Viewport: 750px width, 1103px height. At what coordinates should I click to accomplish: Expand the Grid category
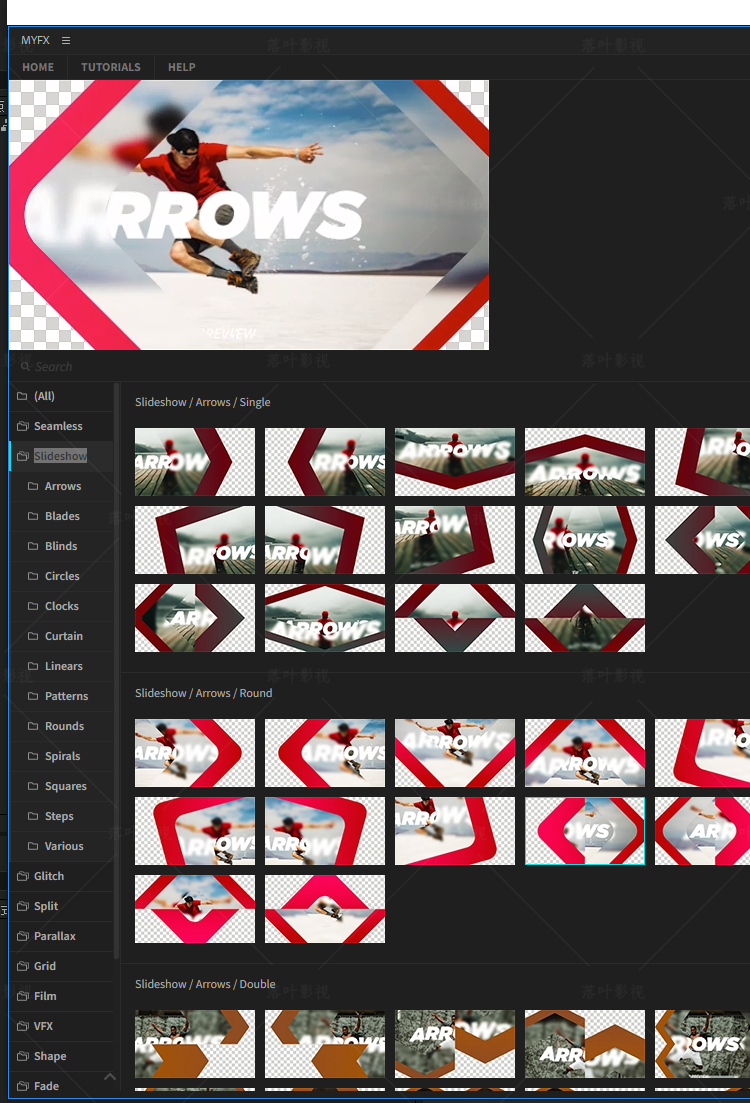[62, 967]
